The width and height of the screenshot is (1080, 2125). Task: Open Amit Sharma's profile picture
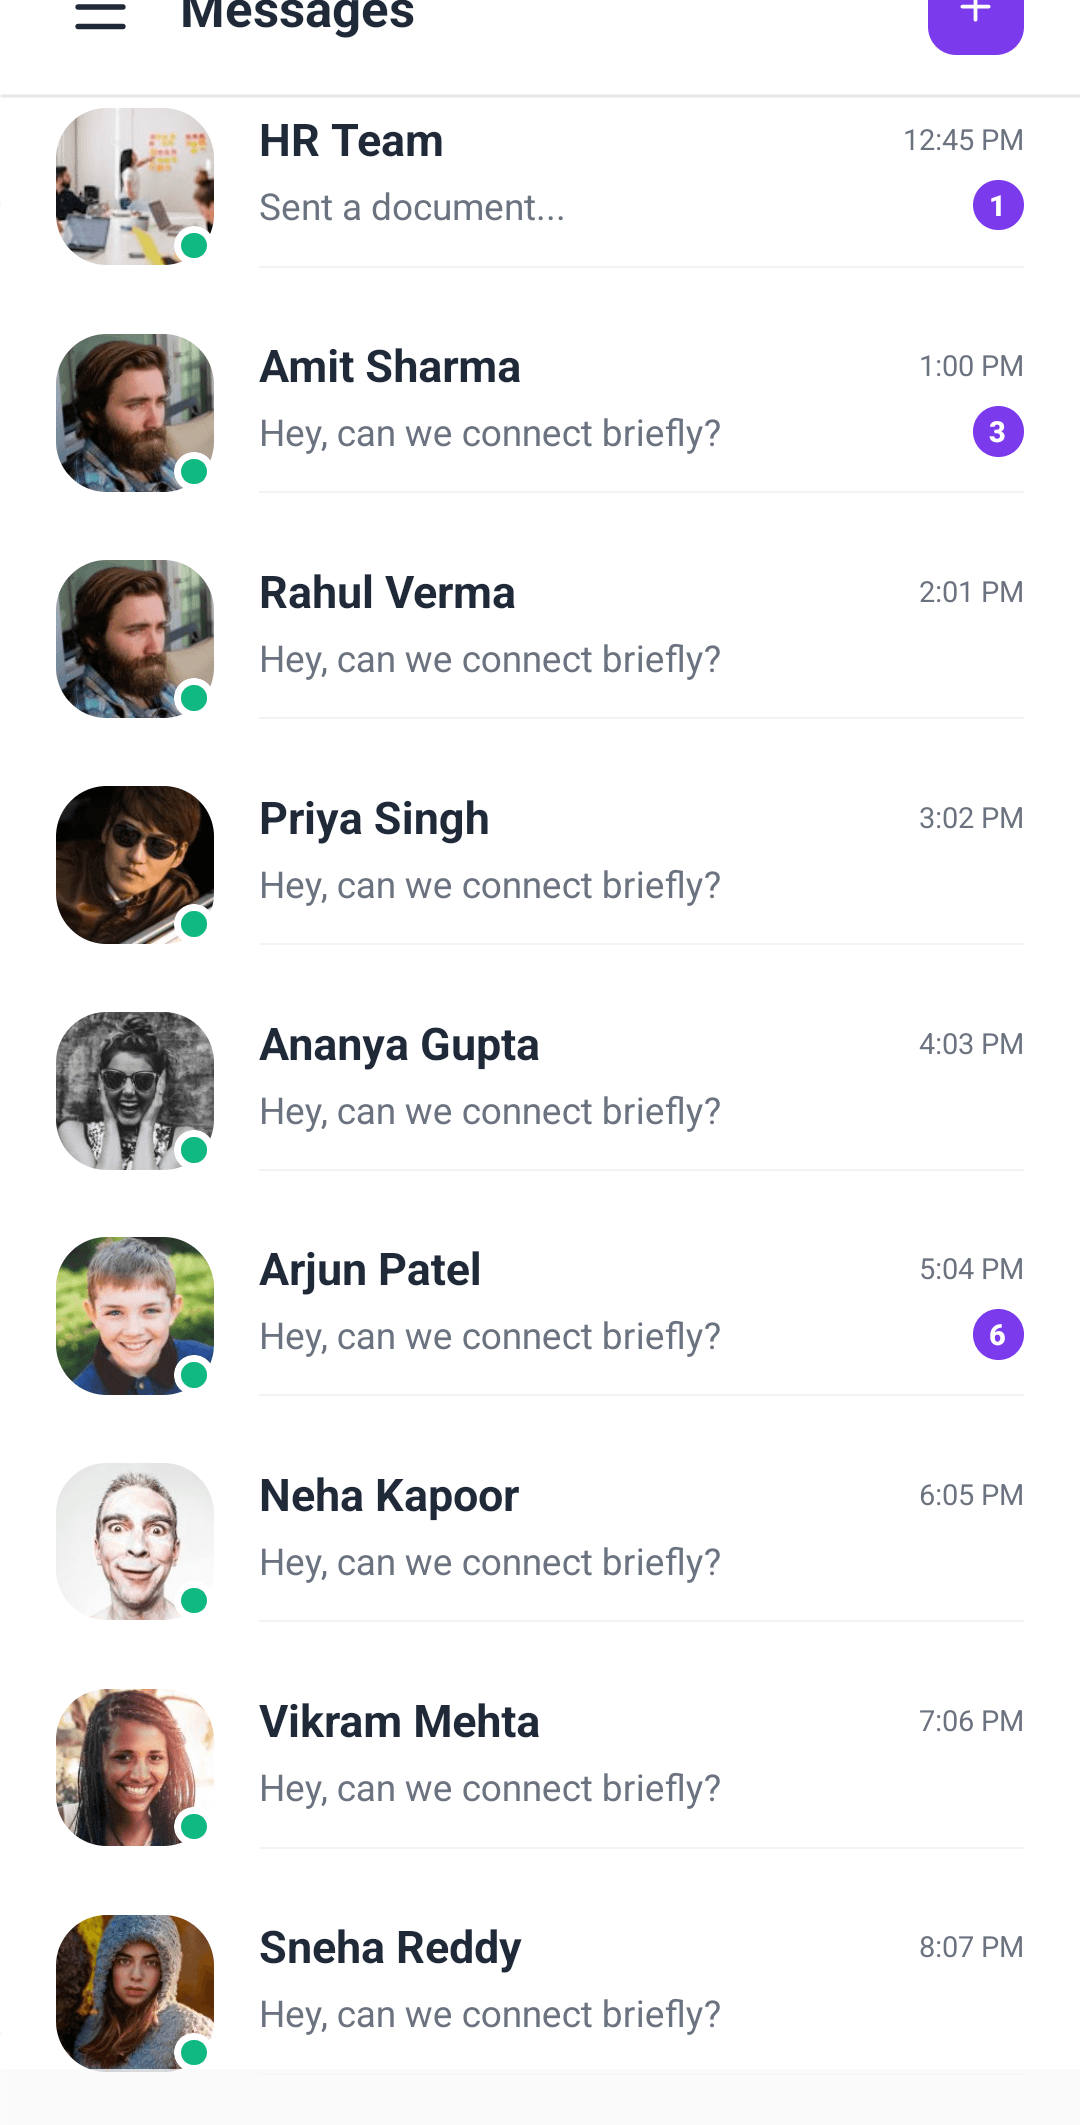(x=135, y=413)
